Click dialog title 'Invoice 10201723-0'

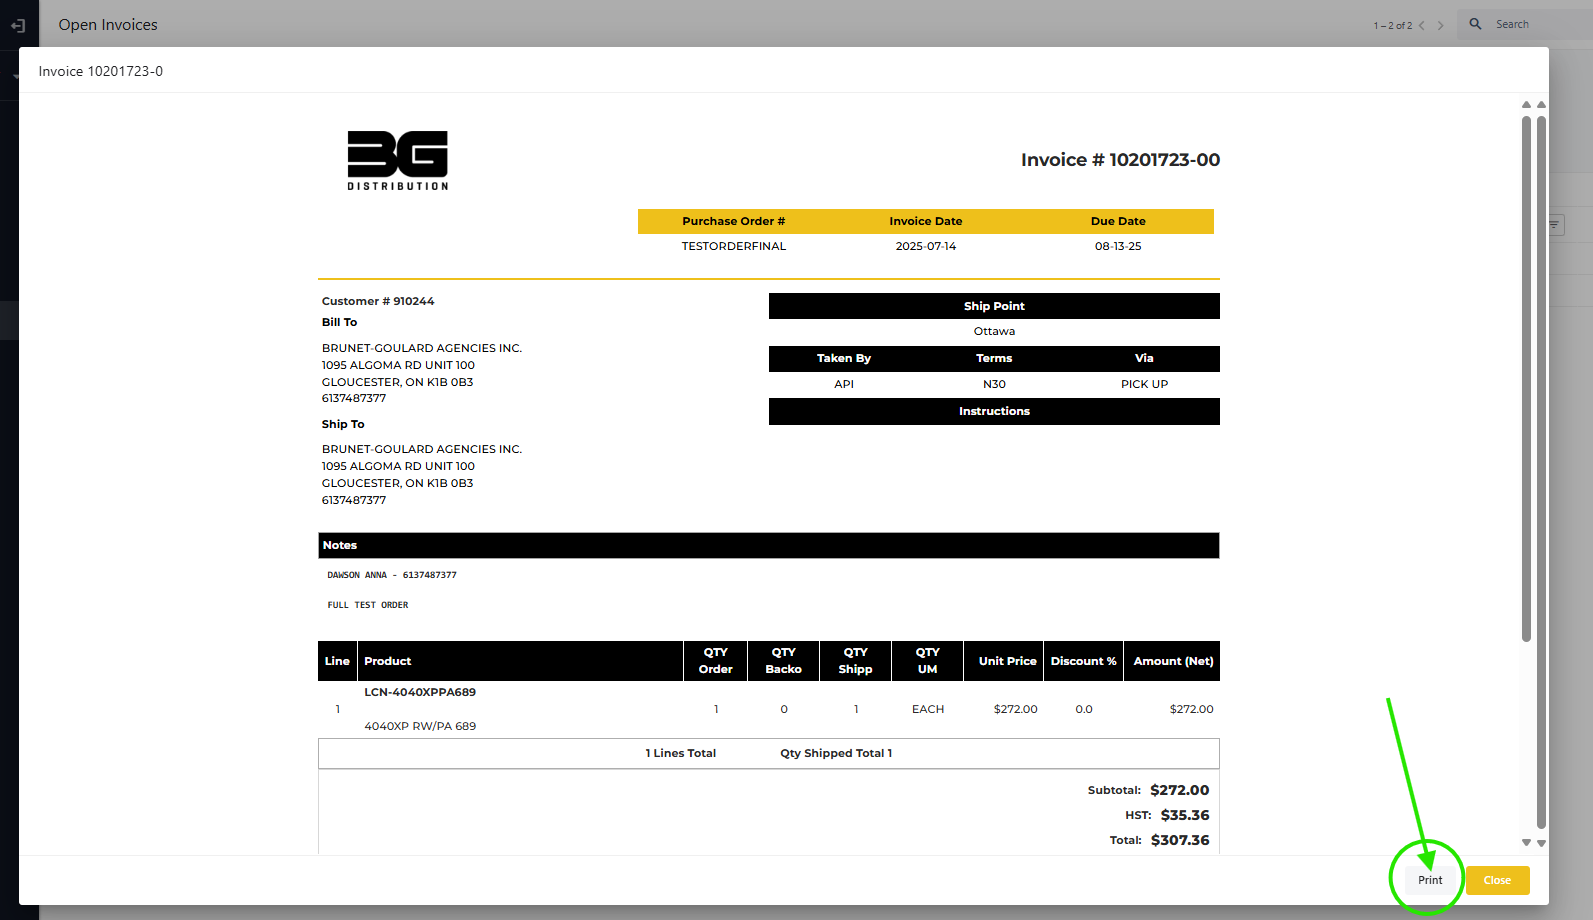(101, 71)
